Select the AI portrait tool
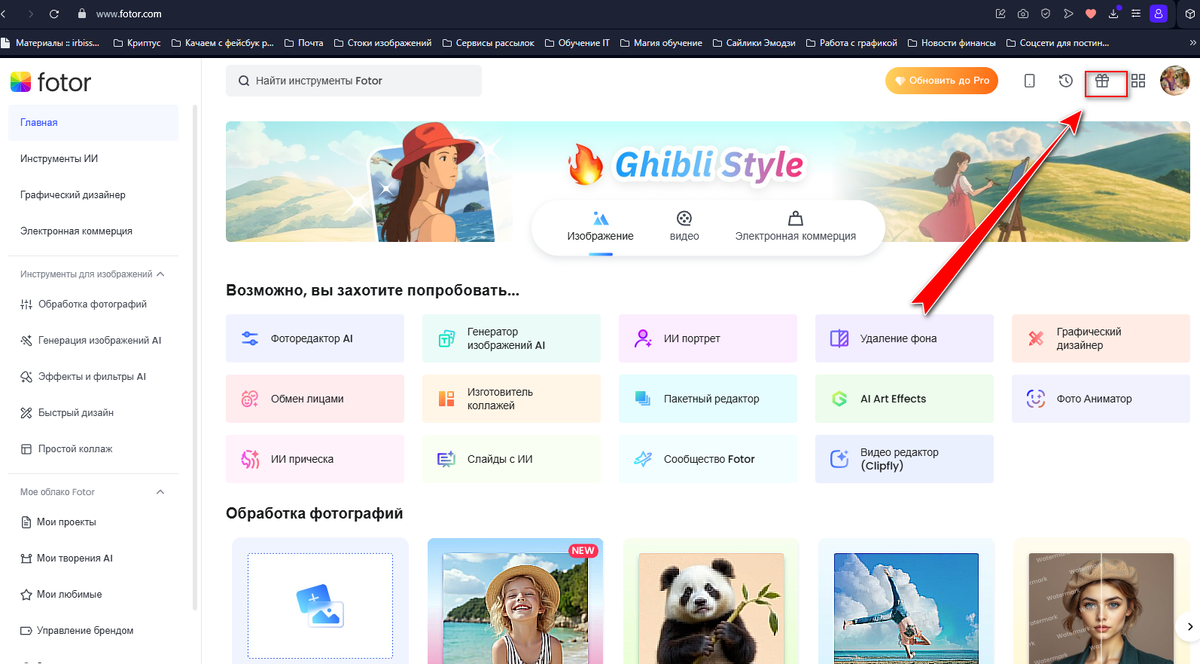The width and height of the screenshot is (1200, 664). coord(707,338)
